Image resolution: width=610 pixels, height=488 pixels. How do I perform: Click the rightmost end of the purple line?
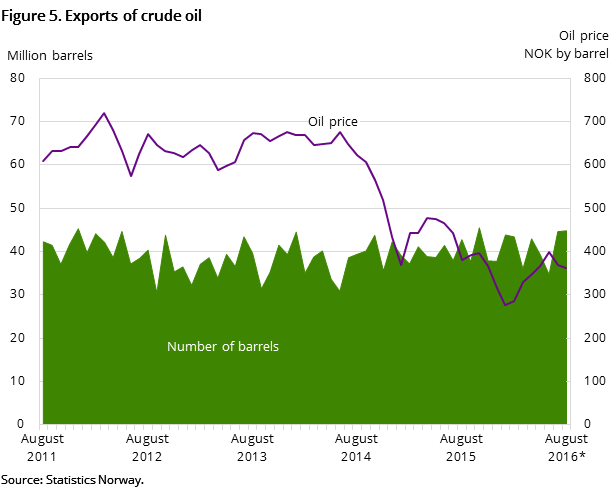click(567, 268)
